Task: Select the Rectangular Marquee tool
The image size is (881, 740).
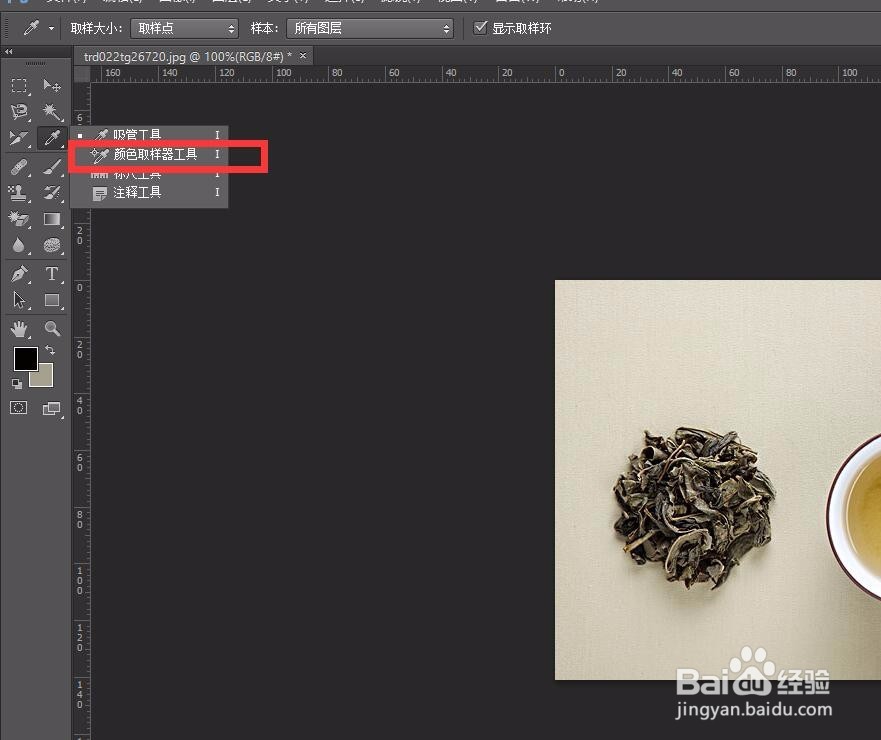Action: (x=18, y=87)
